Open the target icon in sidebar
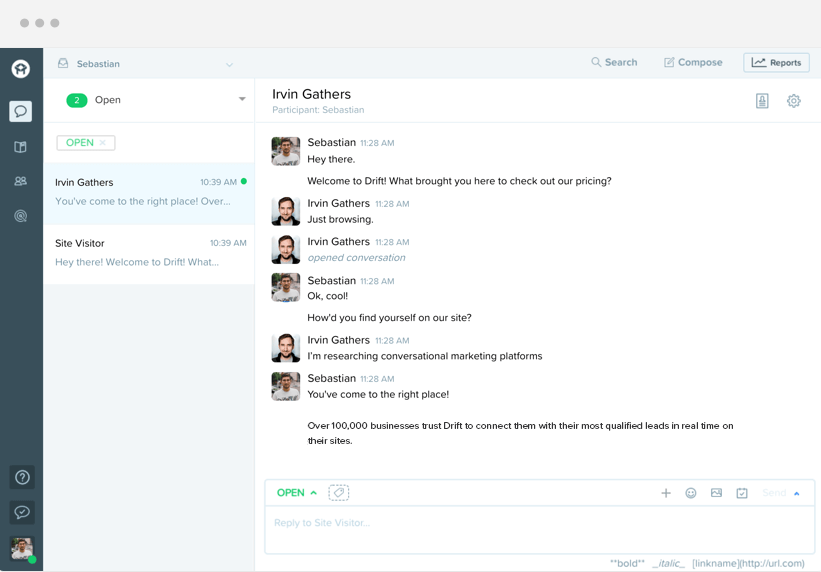821x572 pixels. coord(20,216)
